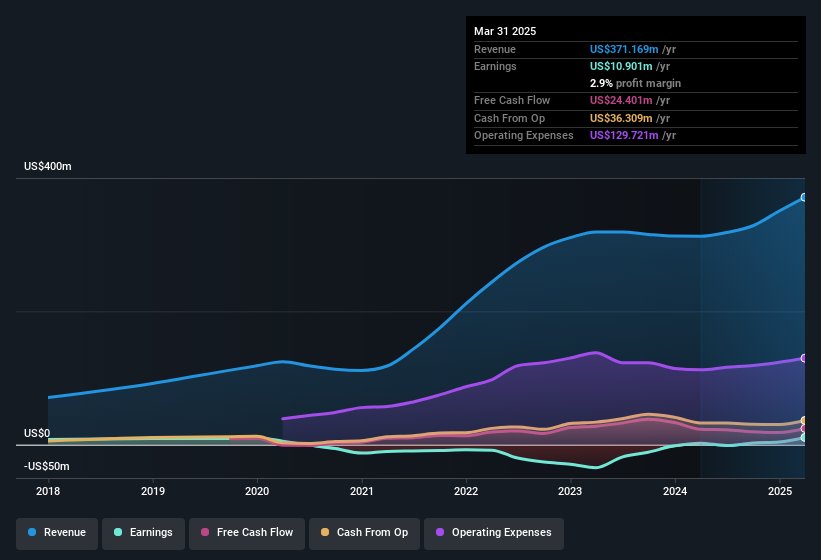This screenshot has height=560, width=821.
Task: Click the Free Cash Flow label in tooltip
Action: pyautogui.click(x=512, y=100)
